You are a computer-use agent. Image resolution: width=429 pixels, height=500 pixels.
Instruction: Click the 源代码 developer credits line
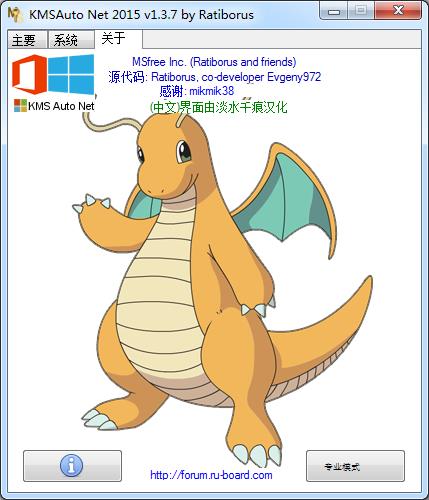coord(214,77)
